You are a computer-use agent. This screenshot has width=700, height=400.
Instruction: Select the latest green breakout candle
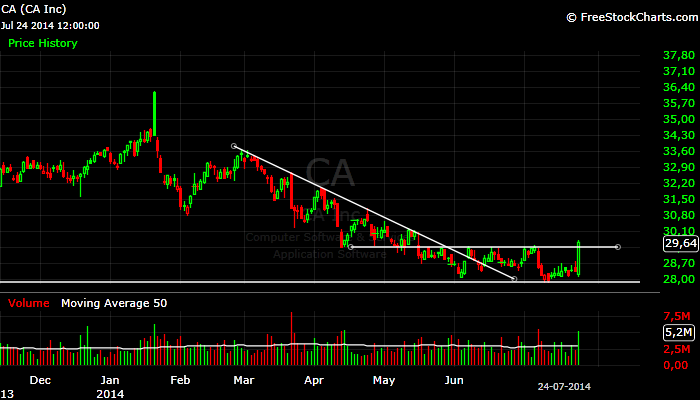tap(579, 258)
